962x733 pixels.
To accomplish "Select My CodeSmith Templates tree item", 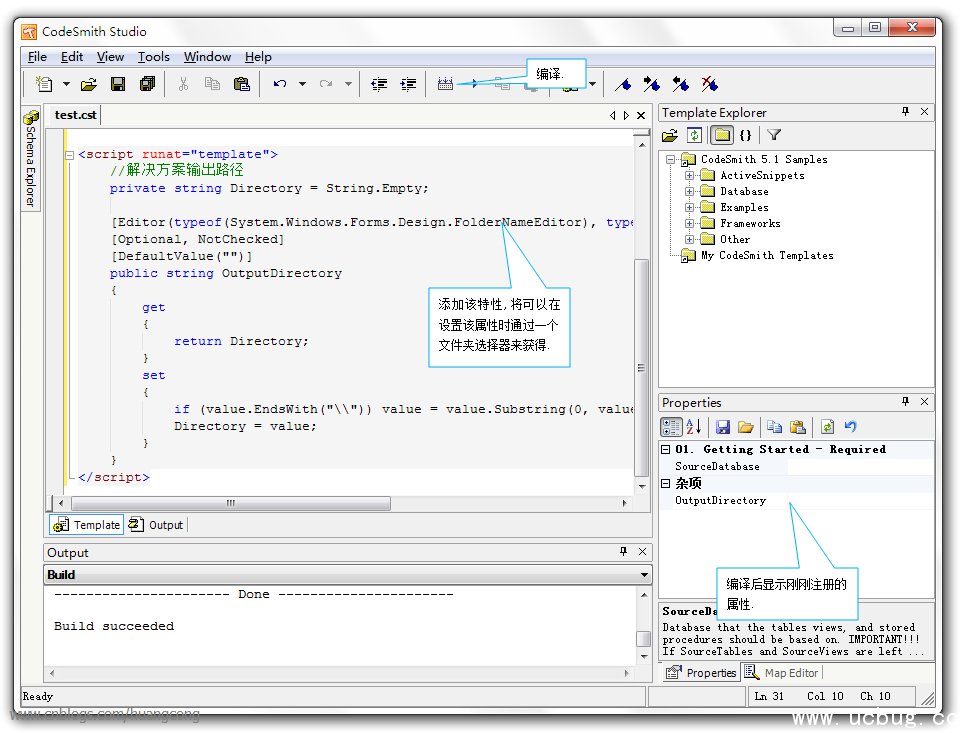I will pos(767,255).
